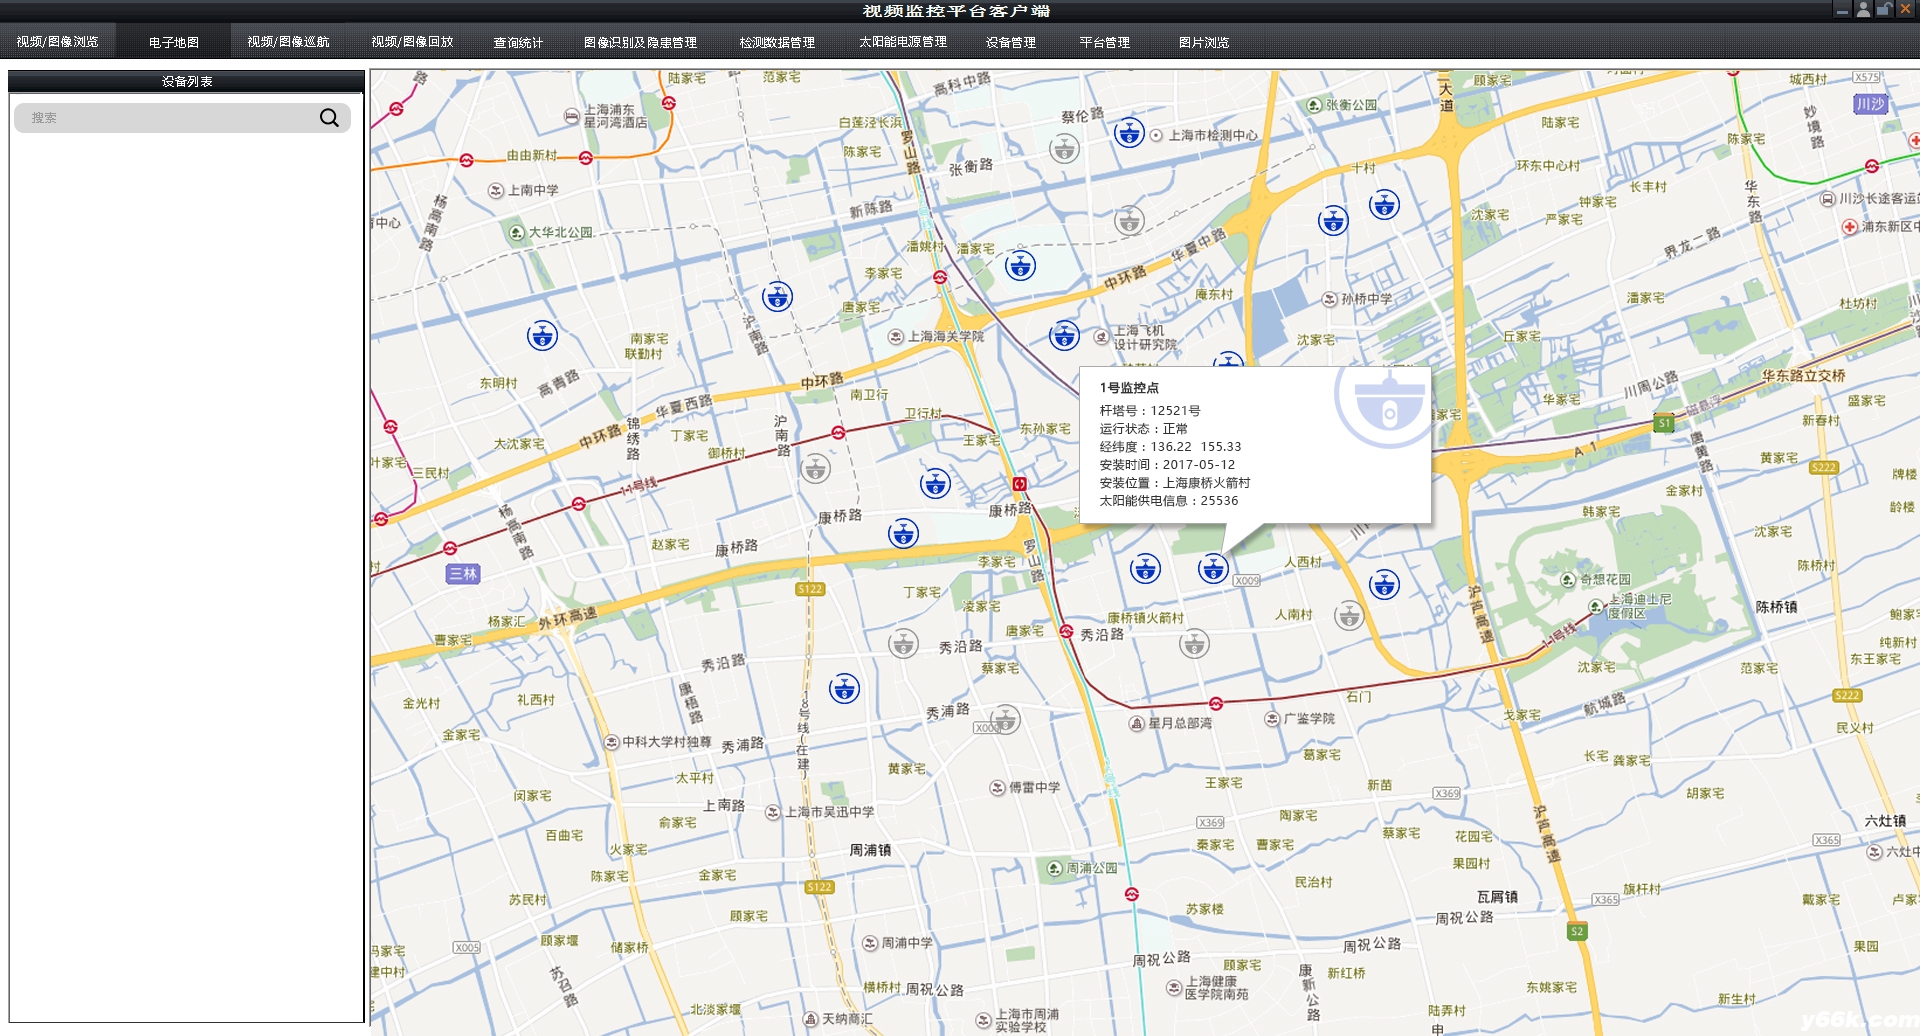Image resolution: width=1920 pixels, height=1036 pixels.
Task: Select blue camera marker right of 潘家宅
Action: pyautogui.click(x=1020, y=265)
